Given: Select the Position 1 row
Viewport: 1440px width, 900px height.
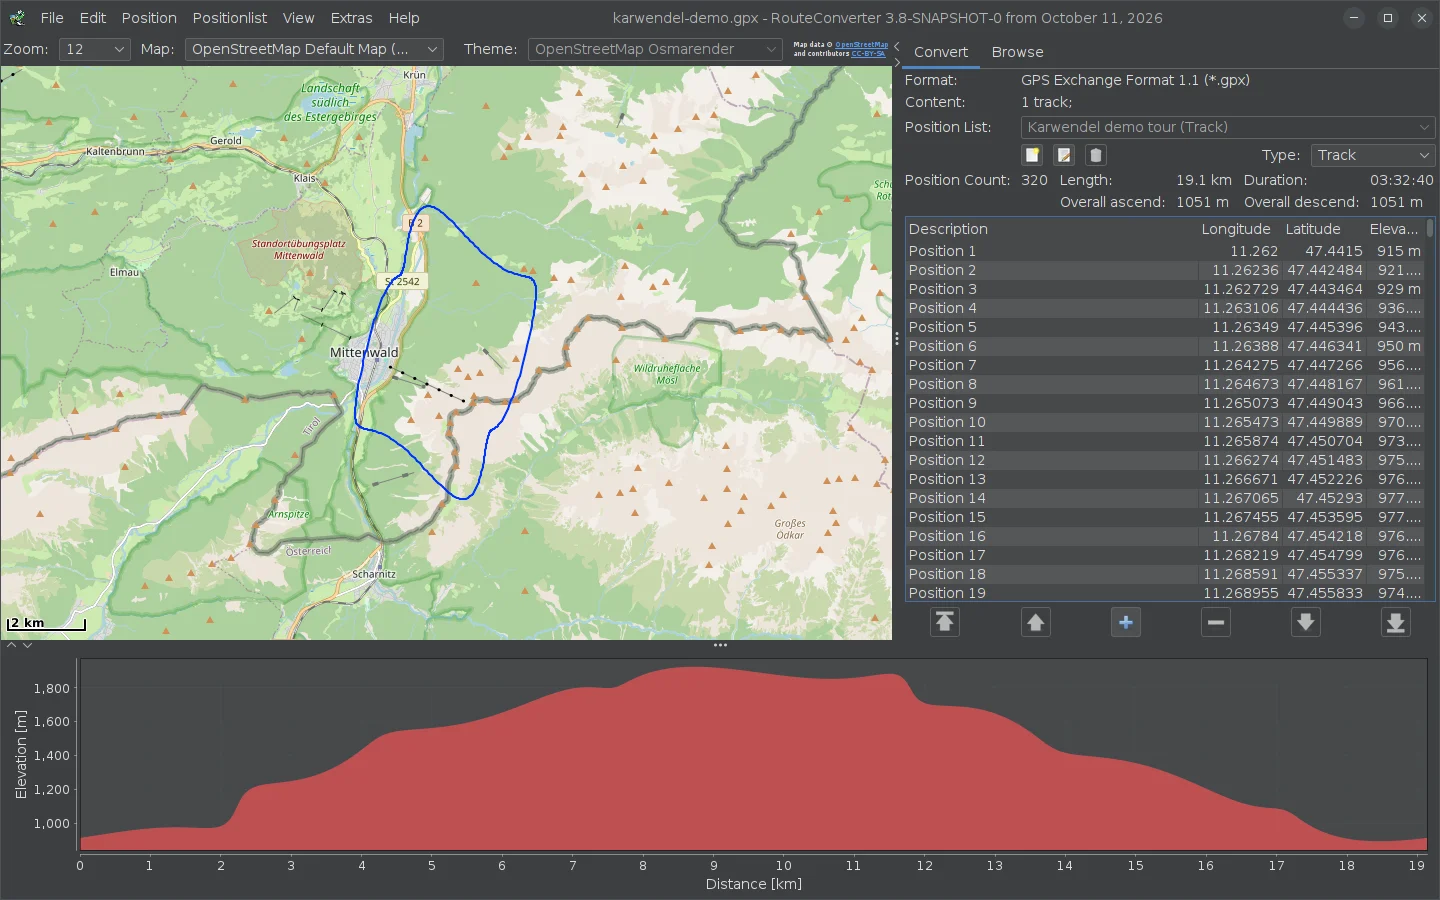Looking at the screenshot, I should [x=1165, y=251].
